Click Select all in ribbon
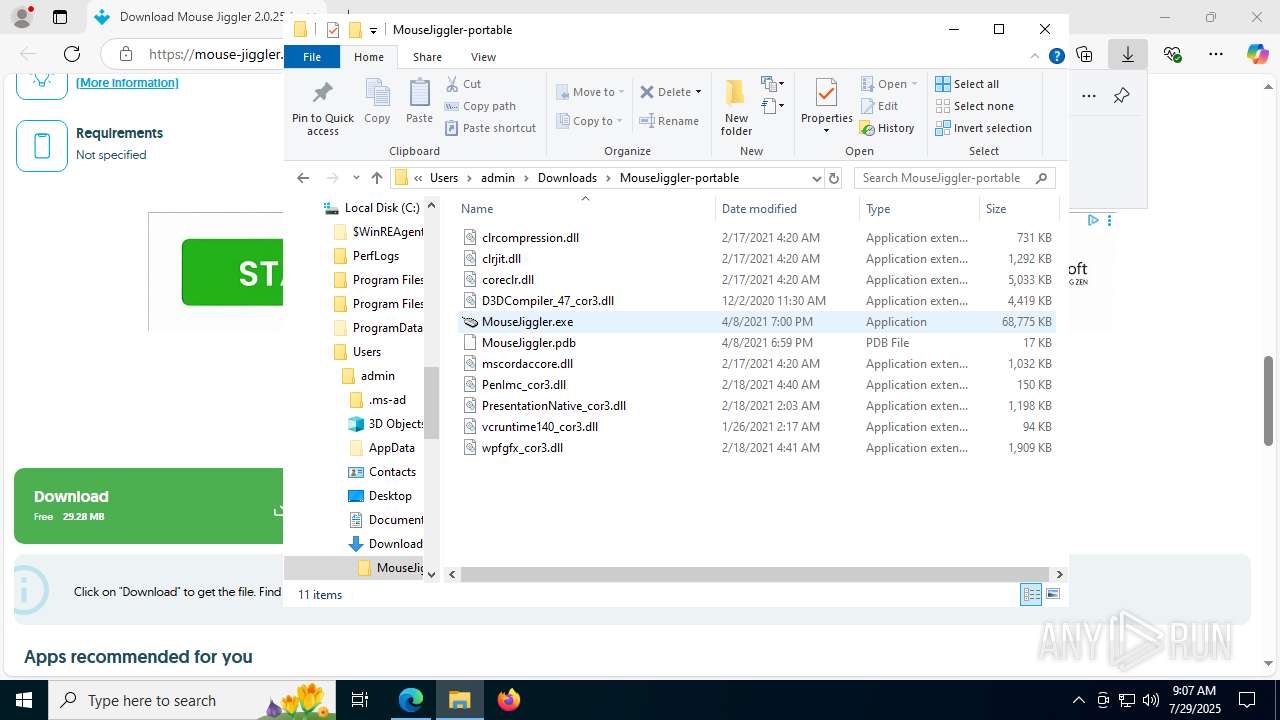 967,84
